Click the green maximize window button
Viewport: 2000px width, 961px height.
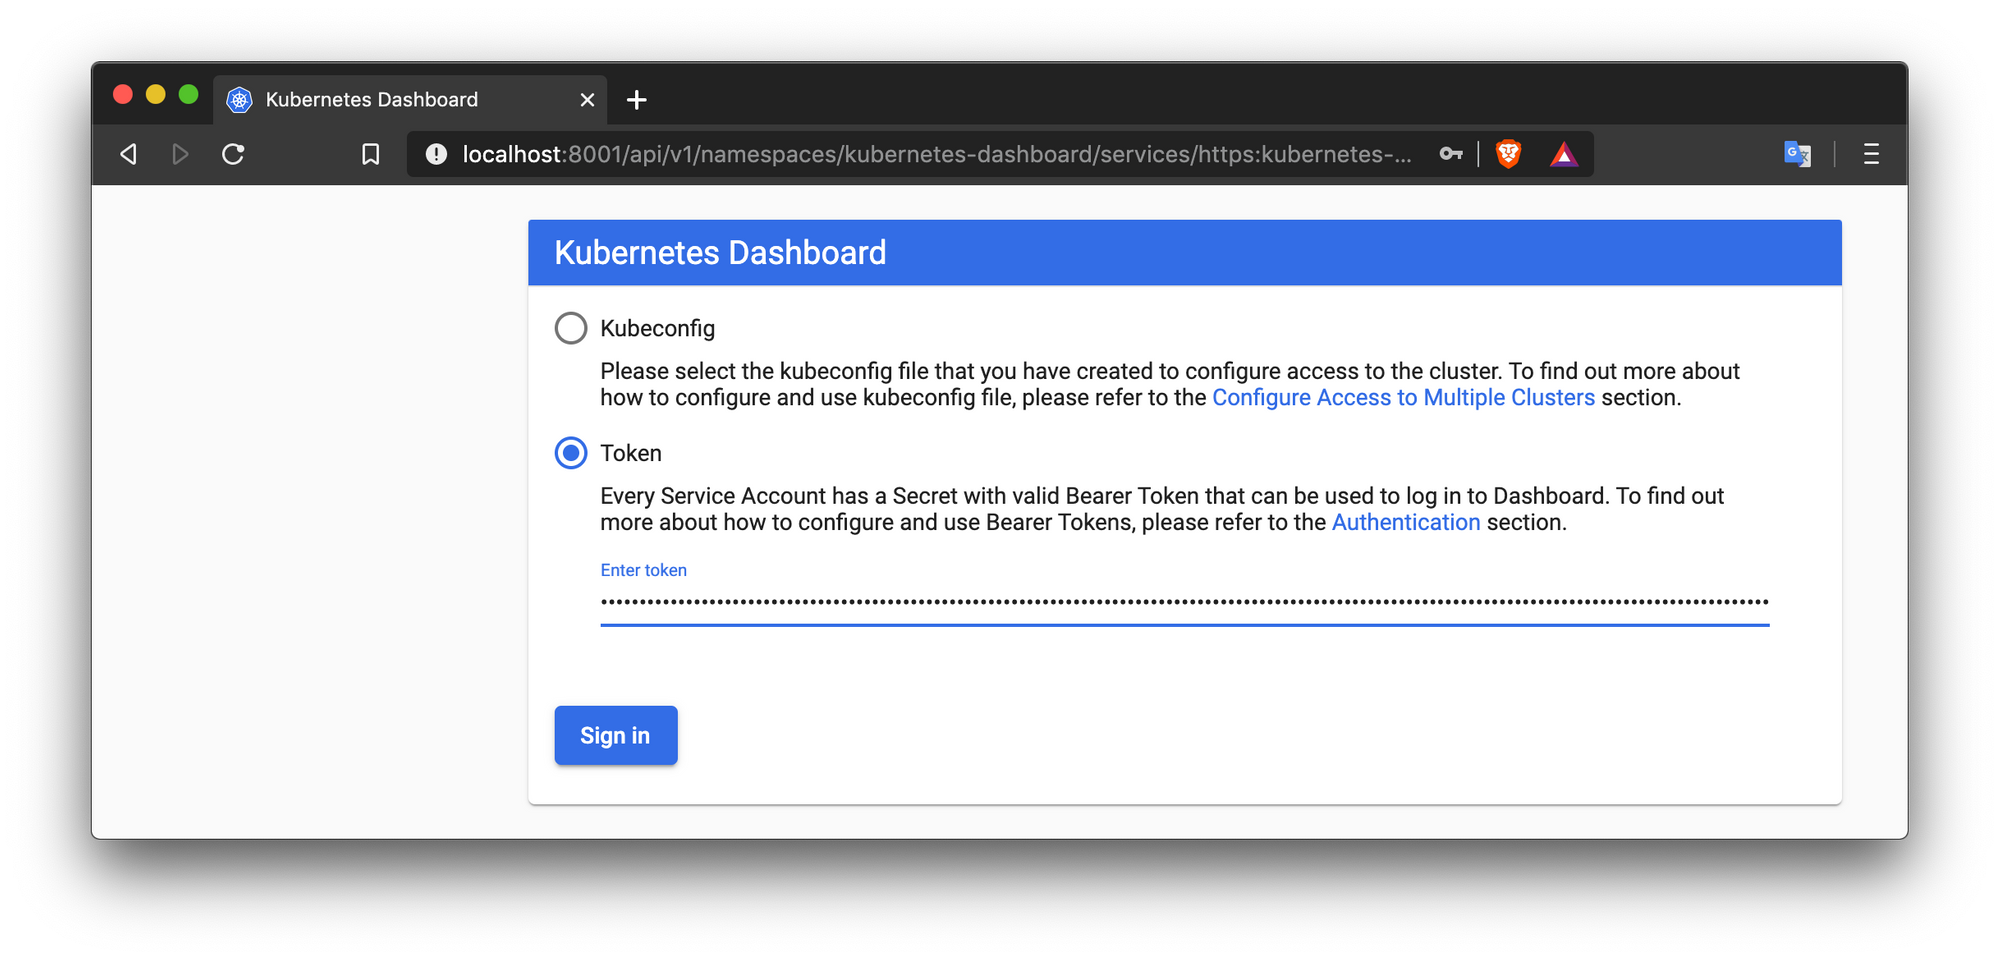click(188, 95)
